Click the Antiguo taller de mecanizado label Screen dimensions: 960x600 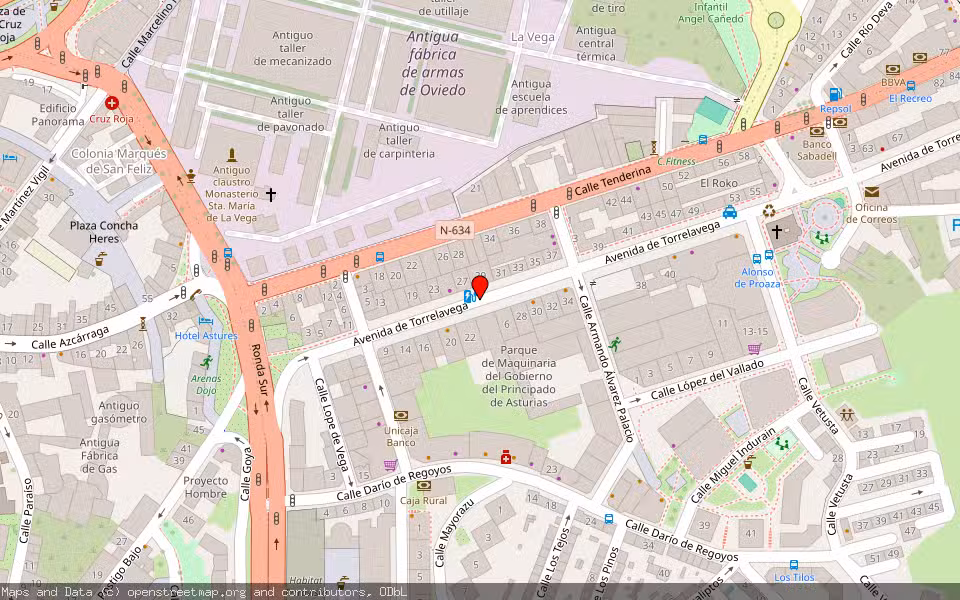coord(293,48)
